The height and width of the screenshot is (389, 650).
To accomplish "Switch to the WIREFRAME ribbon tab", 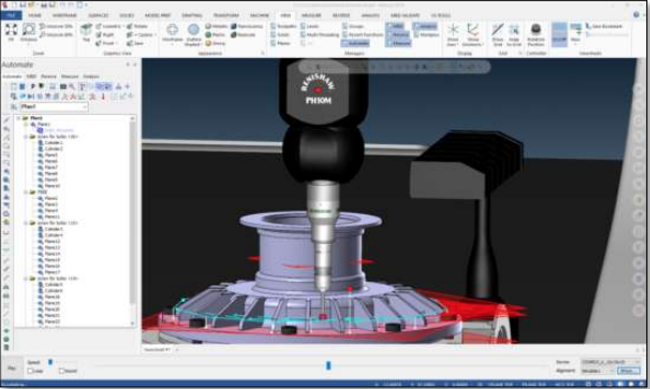I will tap(65, 15).
